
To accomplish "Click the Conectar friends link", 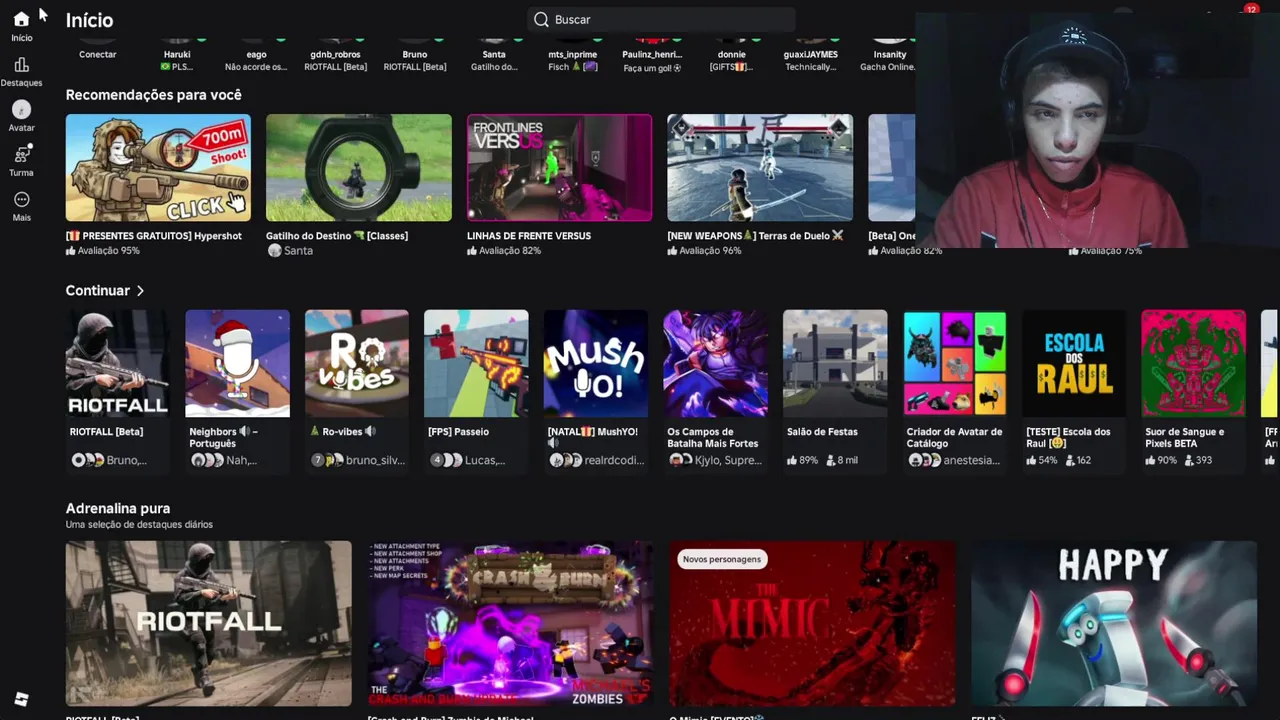I will click(x=98, y=54).
